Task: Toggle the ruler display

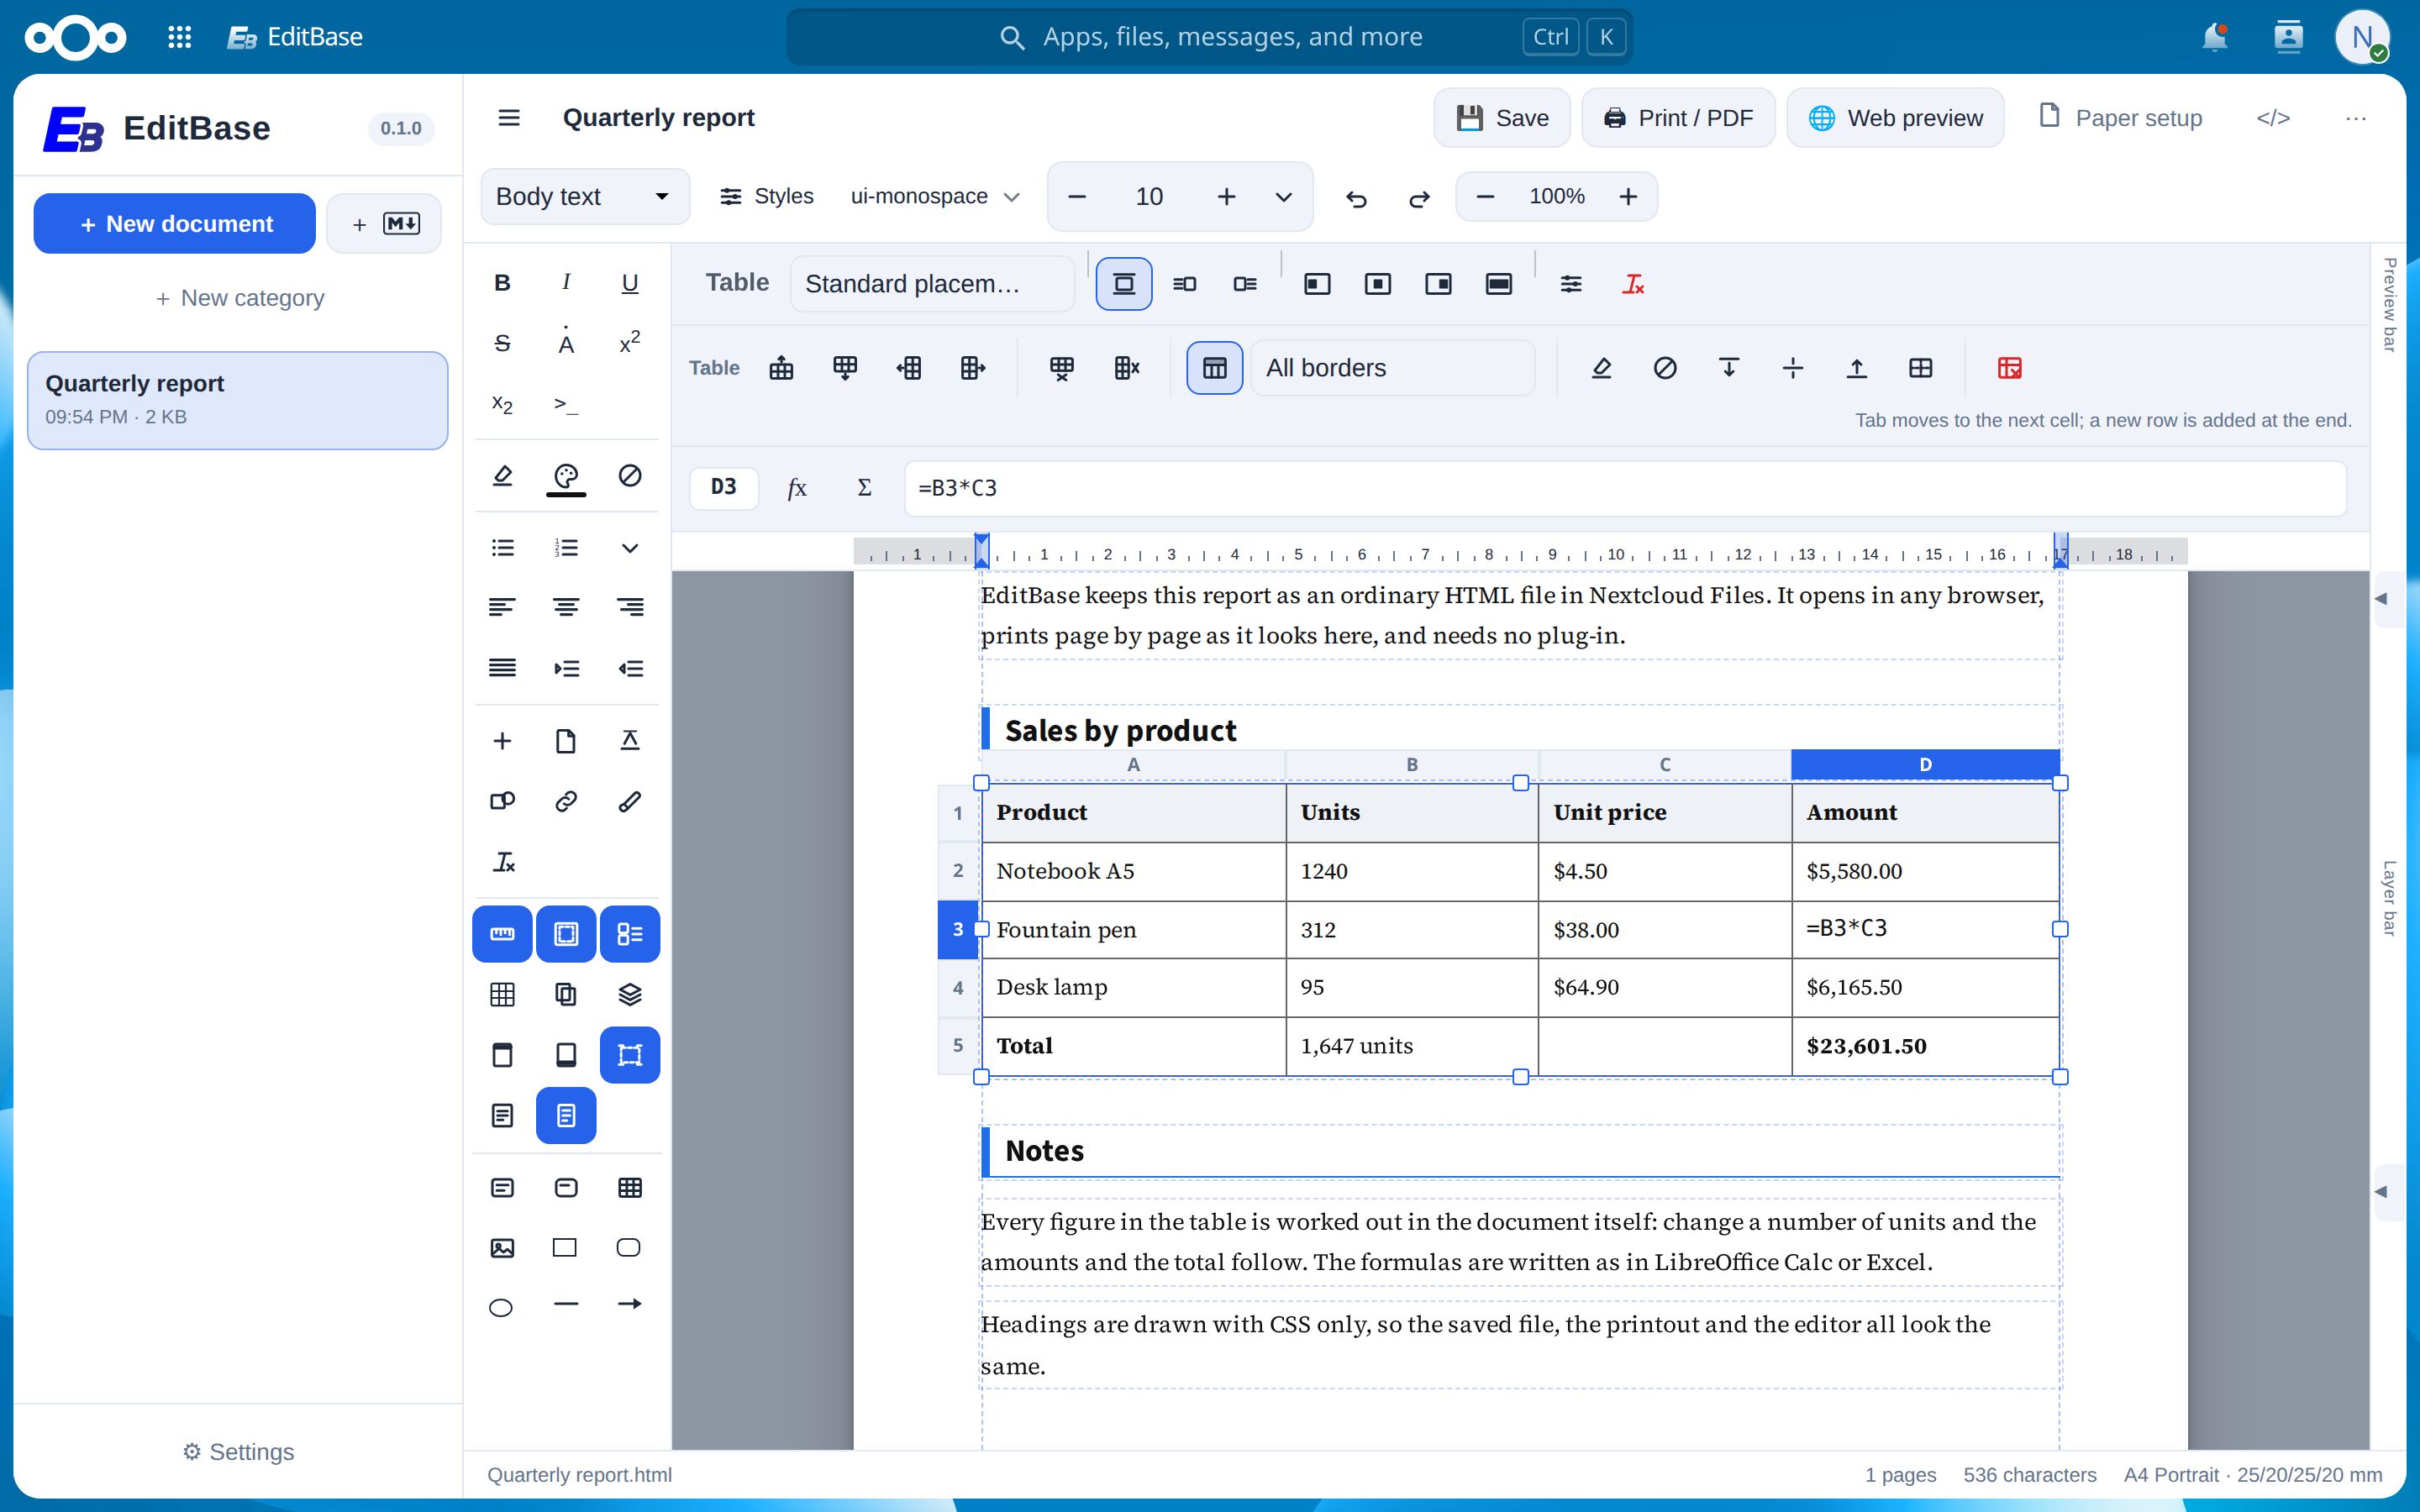Action: [502, 934]
